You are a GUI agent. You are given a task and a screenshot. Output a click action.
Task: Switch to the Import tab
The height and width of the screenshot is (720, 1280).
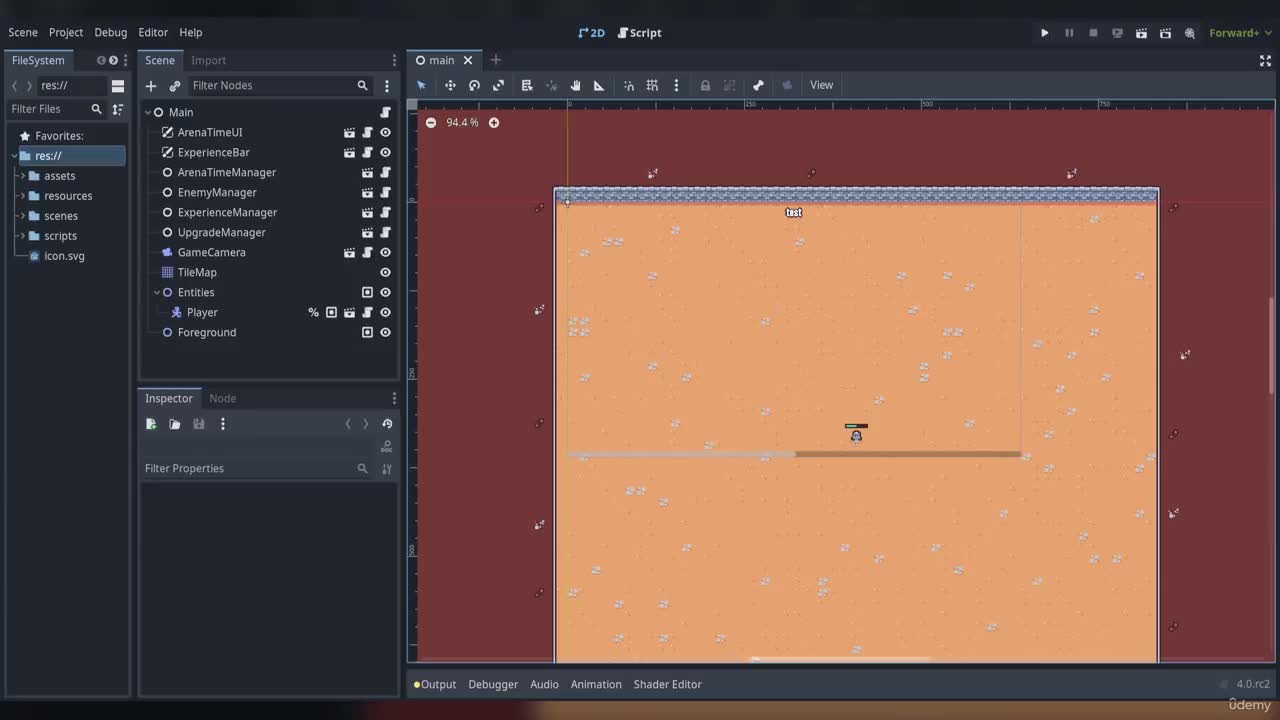click(x=209, y=60)
